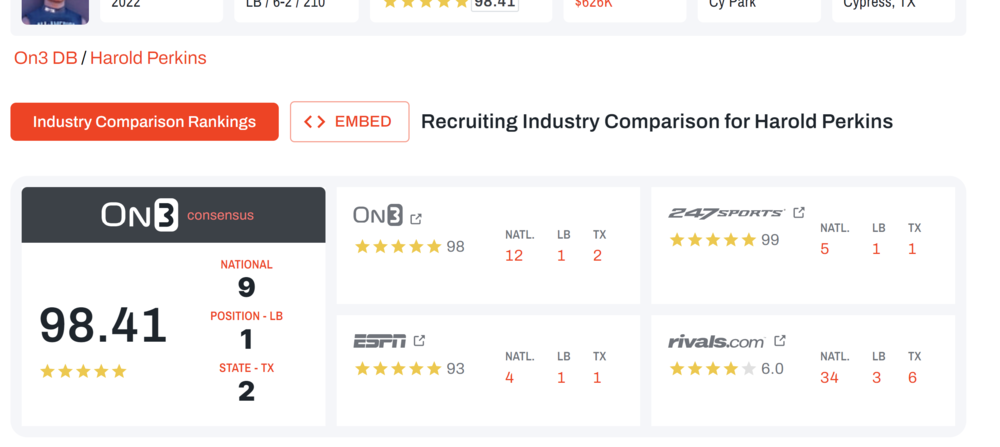Click ESPN national rank 4
This screenshot has height=447, width=1000.
point(510,378)
